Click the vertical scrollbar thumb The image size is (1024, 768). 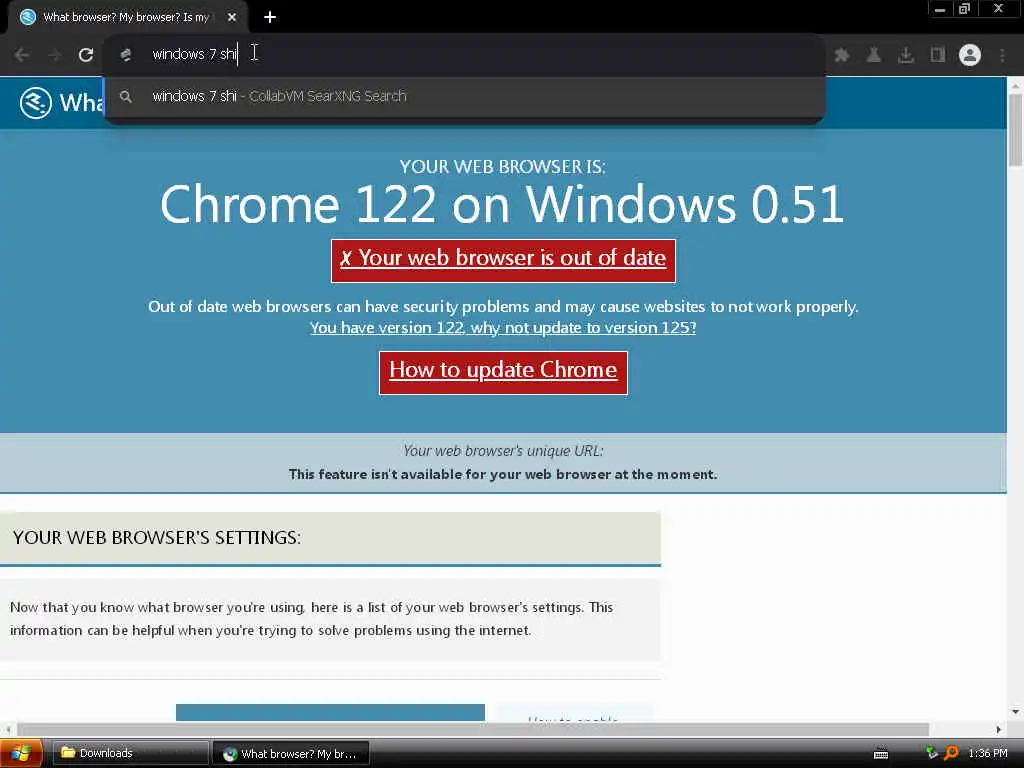coord(1015,129)
